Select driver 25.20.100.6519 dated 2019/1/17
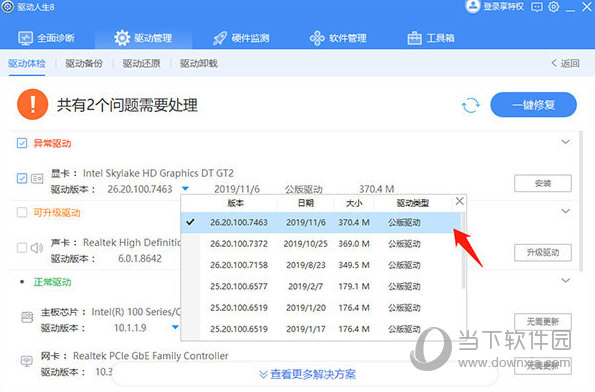Screen dimensions: 595x392 click(321, 329)
